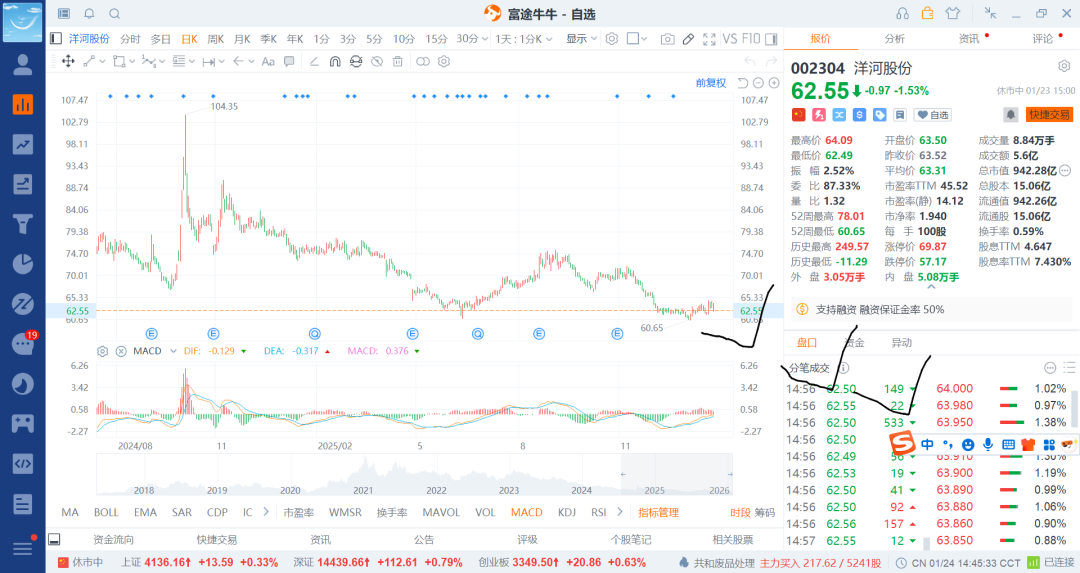Image resolution: width=1080 pixels, height=573 pixels.
Task: Select the comment bubble annotation tool
Action: coord(289,61)
